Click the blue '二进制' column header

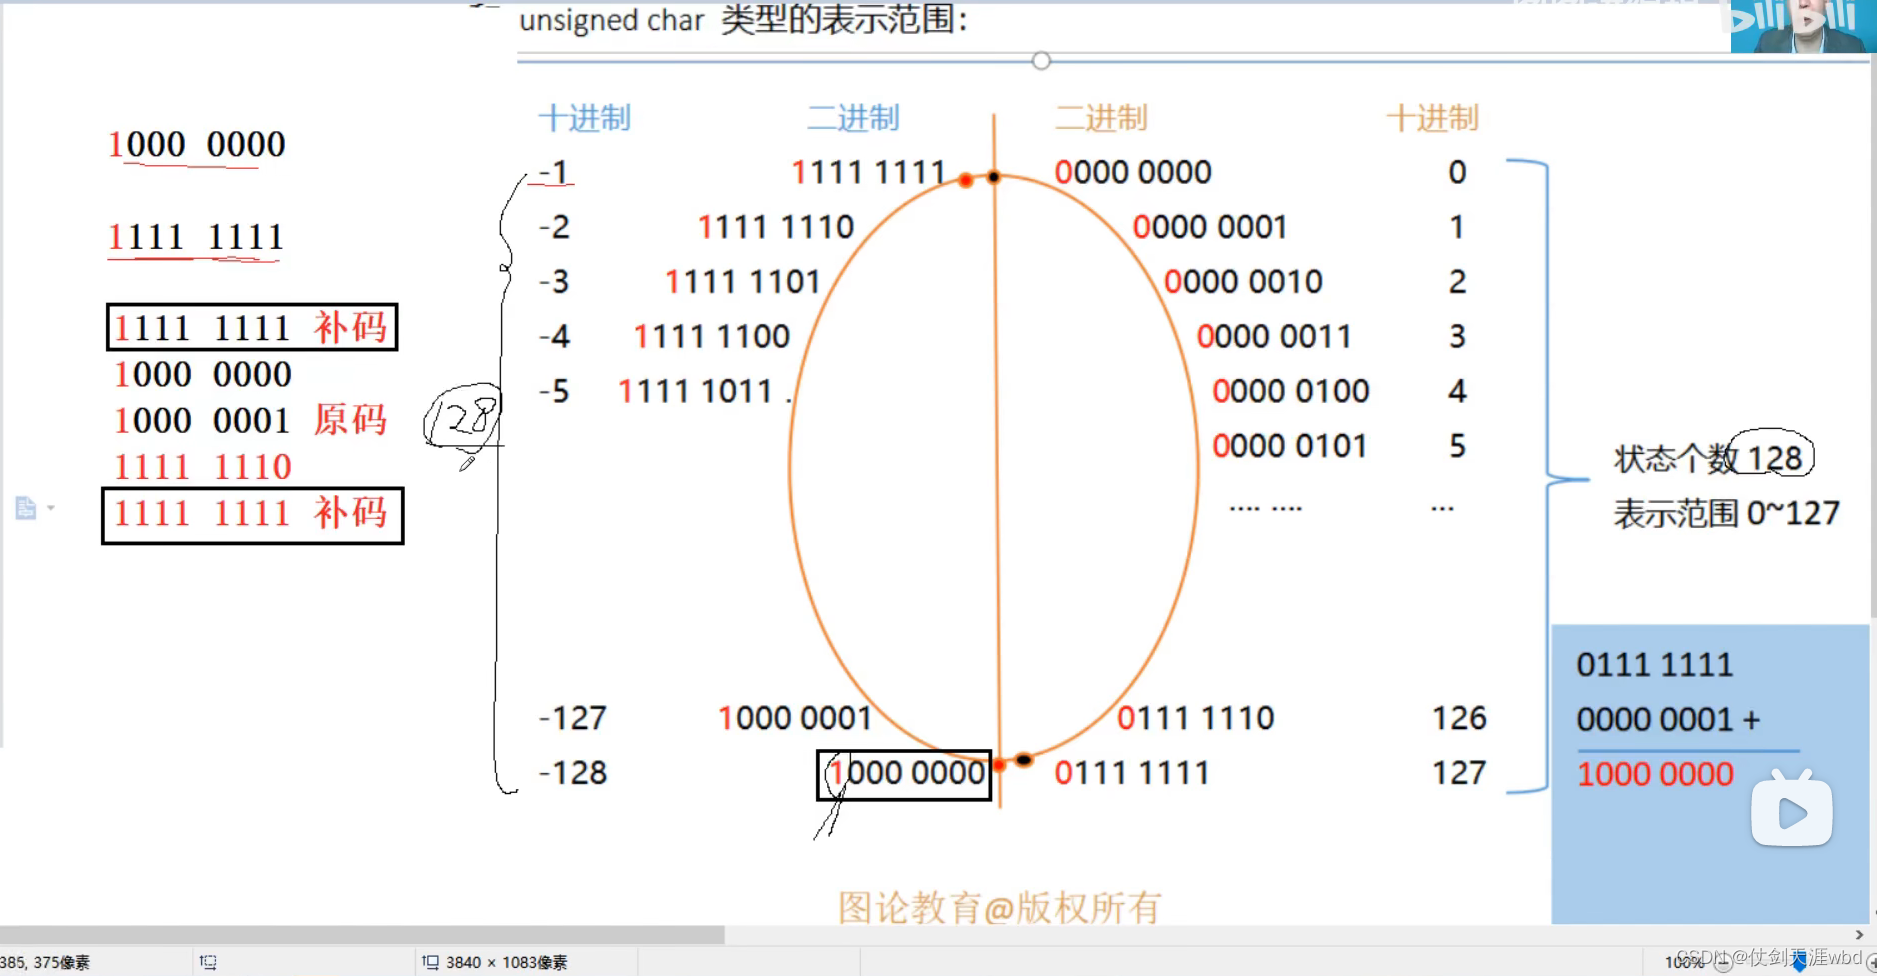(853, 118)
